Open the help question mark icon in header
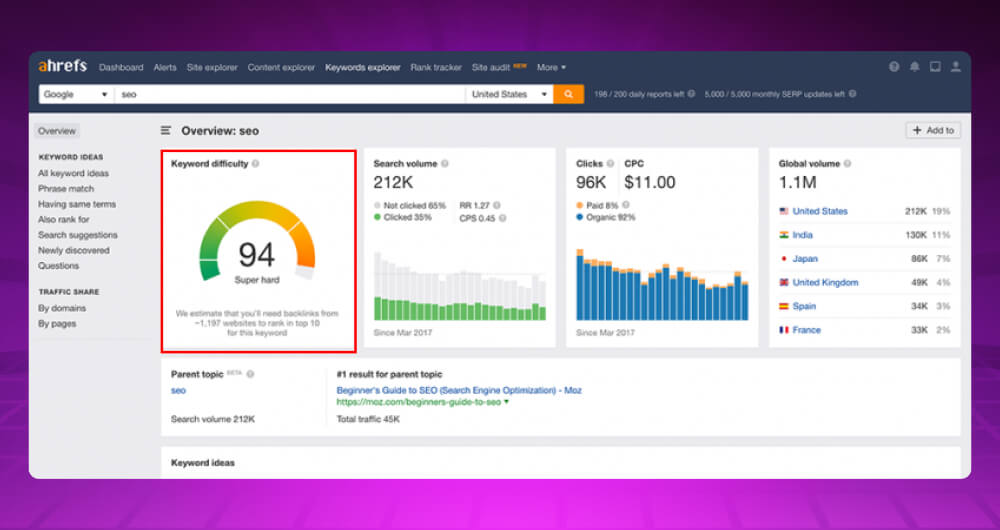 tap(894, 67)
